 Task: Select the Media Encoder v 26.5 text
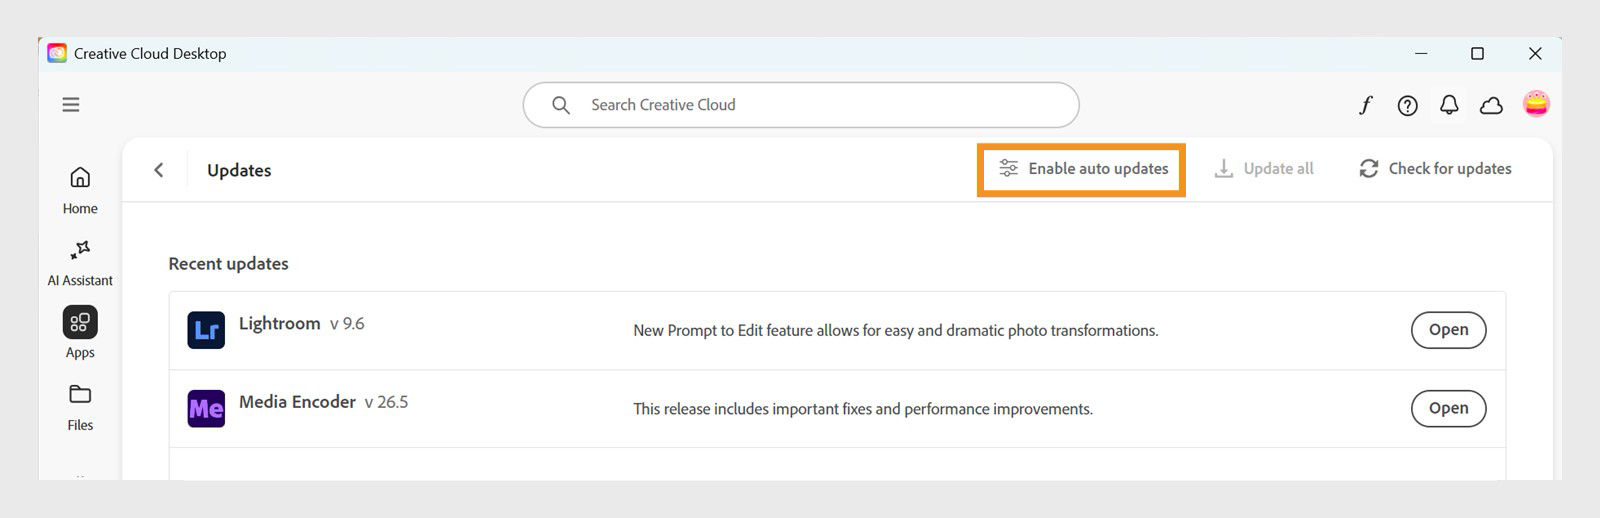click(323, 402)
